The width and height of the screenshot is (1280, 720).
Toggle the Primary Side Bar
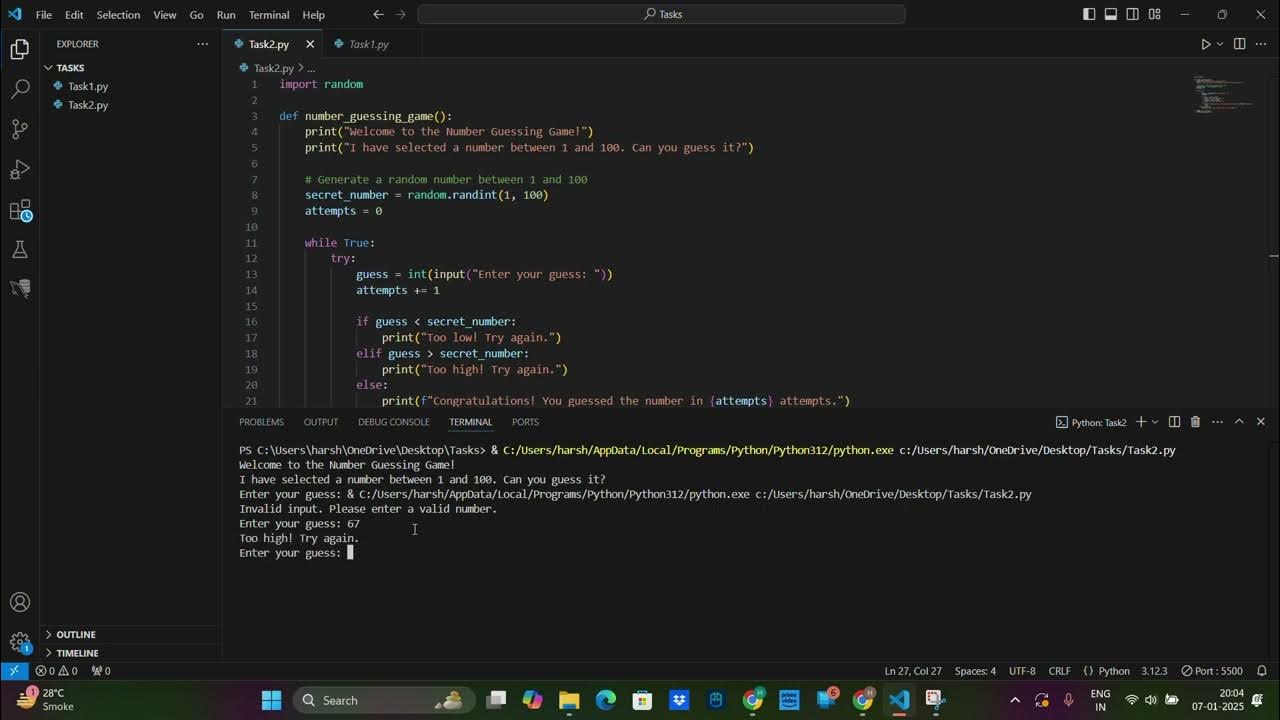[x=1089, y=14]
